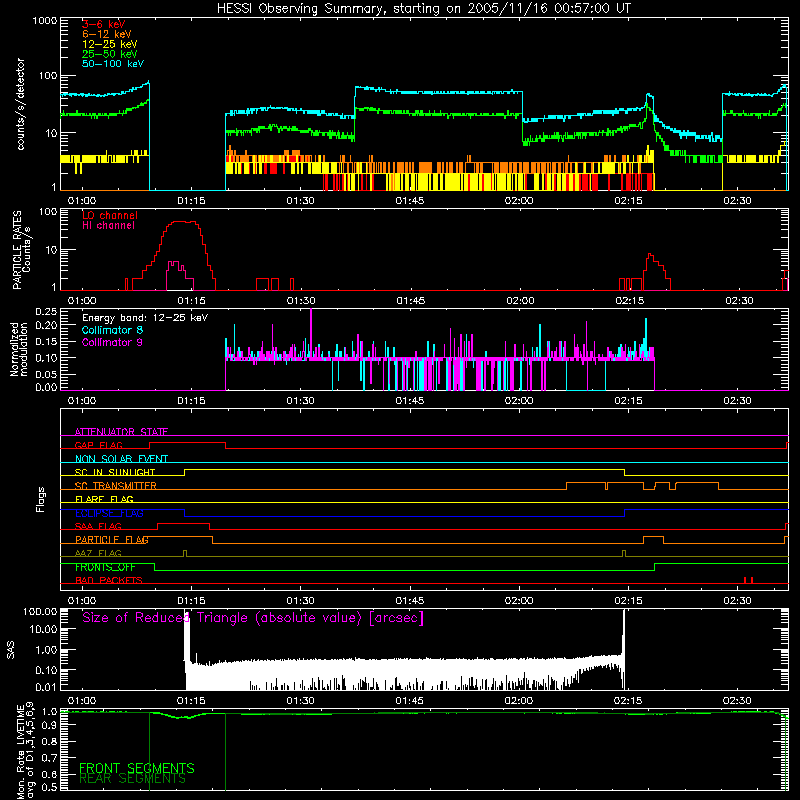Click the NON_SOLAR_EVENT flag label

tap(121, 459)
